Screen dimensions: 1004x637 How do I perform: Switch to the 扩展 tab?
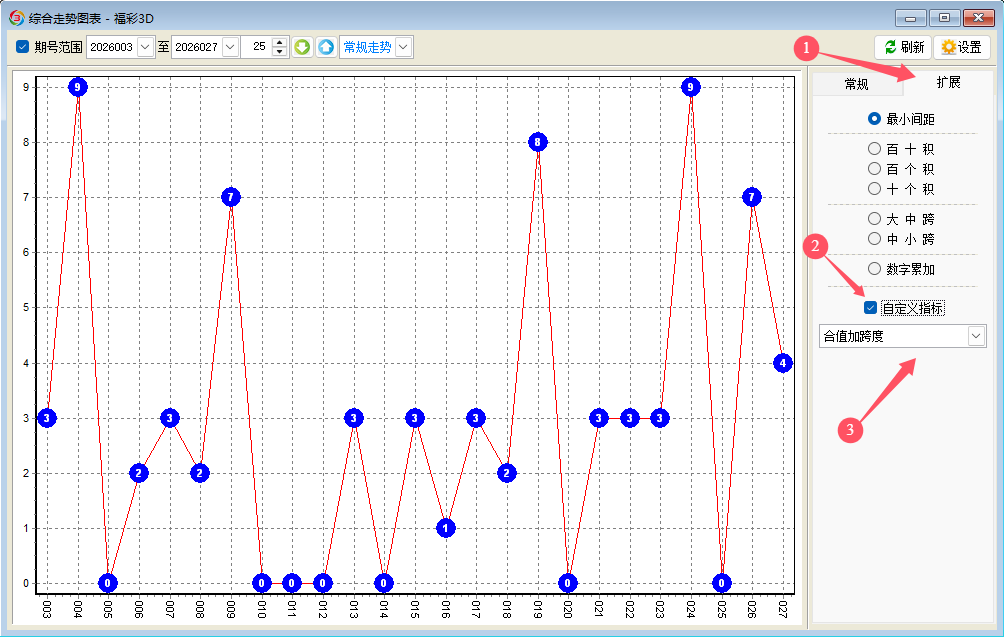pyautogui.click(x=948, y=82)
